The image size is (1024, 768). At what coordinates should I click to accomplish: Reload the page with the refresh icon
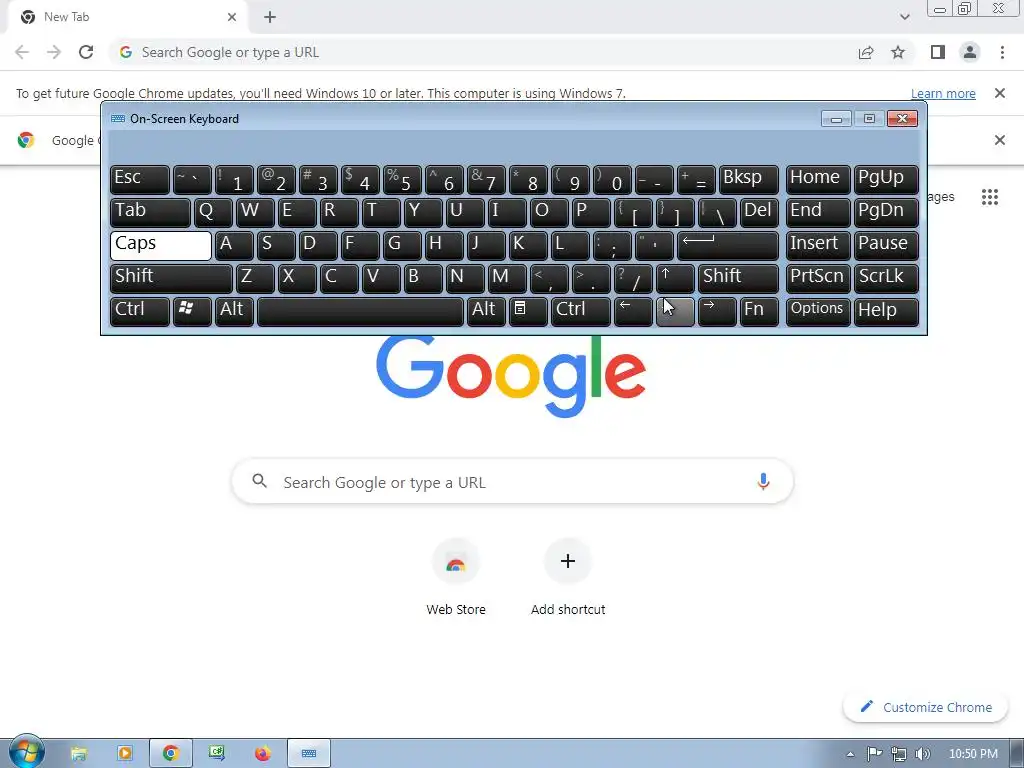point(86,52)
